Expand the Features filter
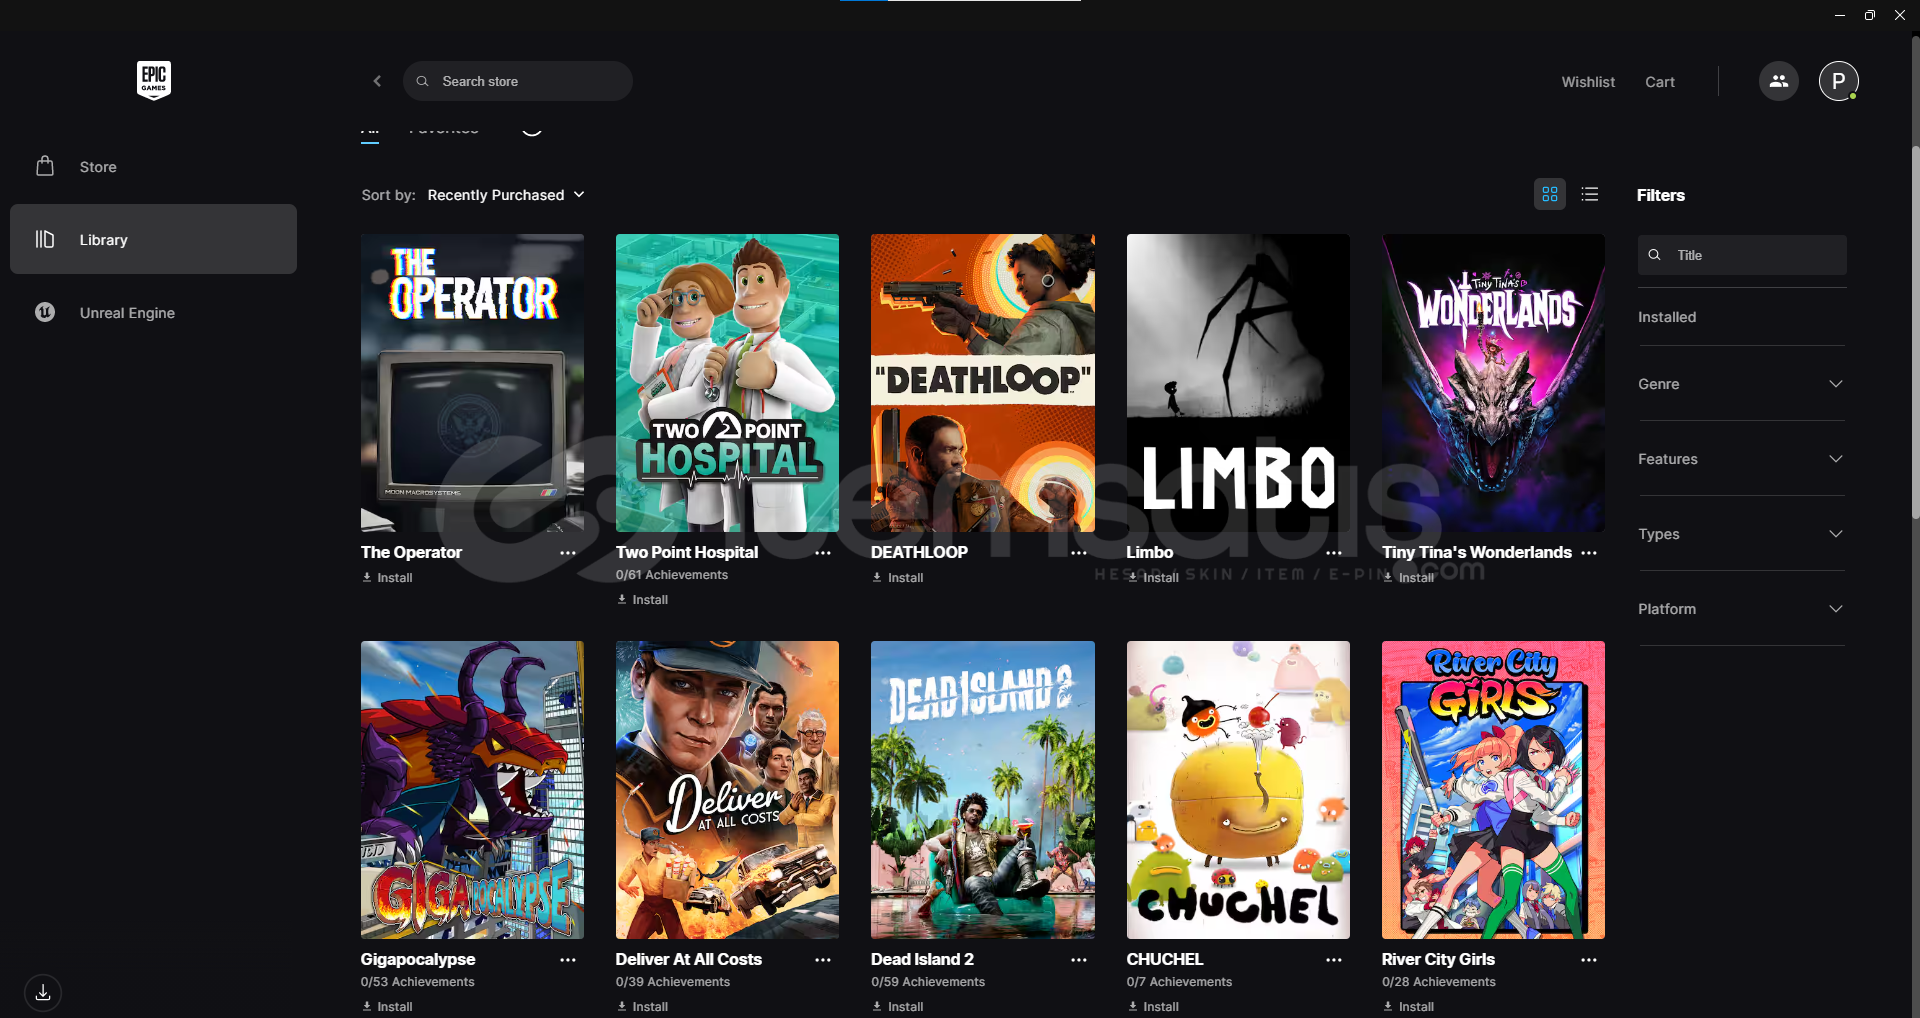 tap(1742, 459)
